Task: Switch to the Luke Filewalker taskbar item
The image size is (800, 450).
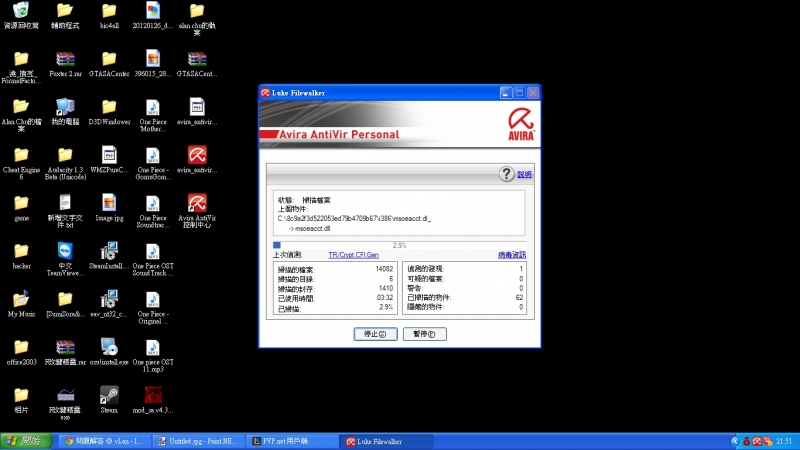Action: [385, 441]
